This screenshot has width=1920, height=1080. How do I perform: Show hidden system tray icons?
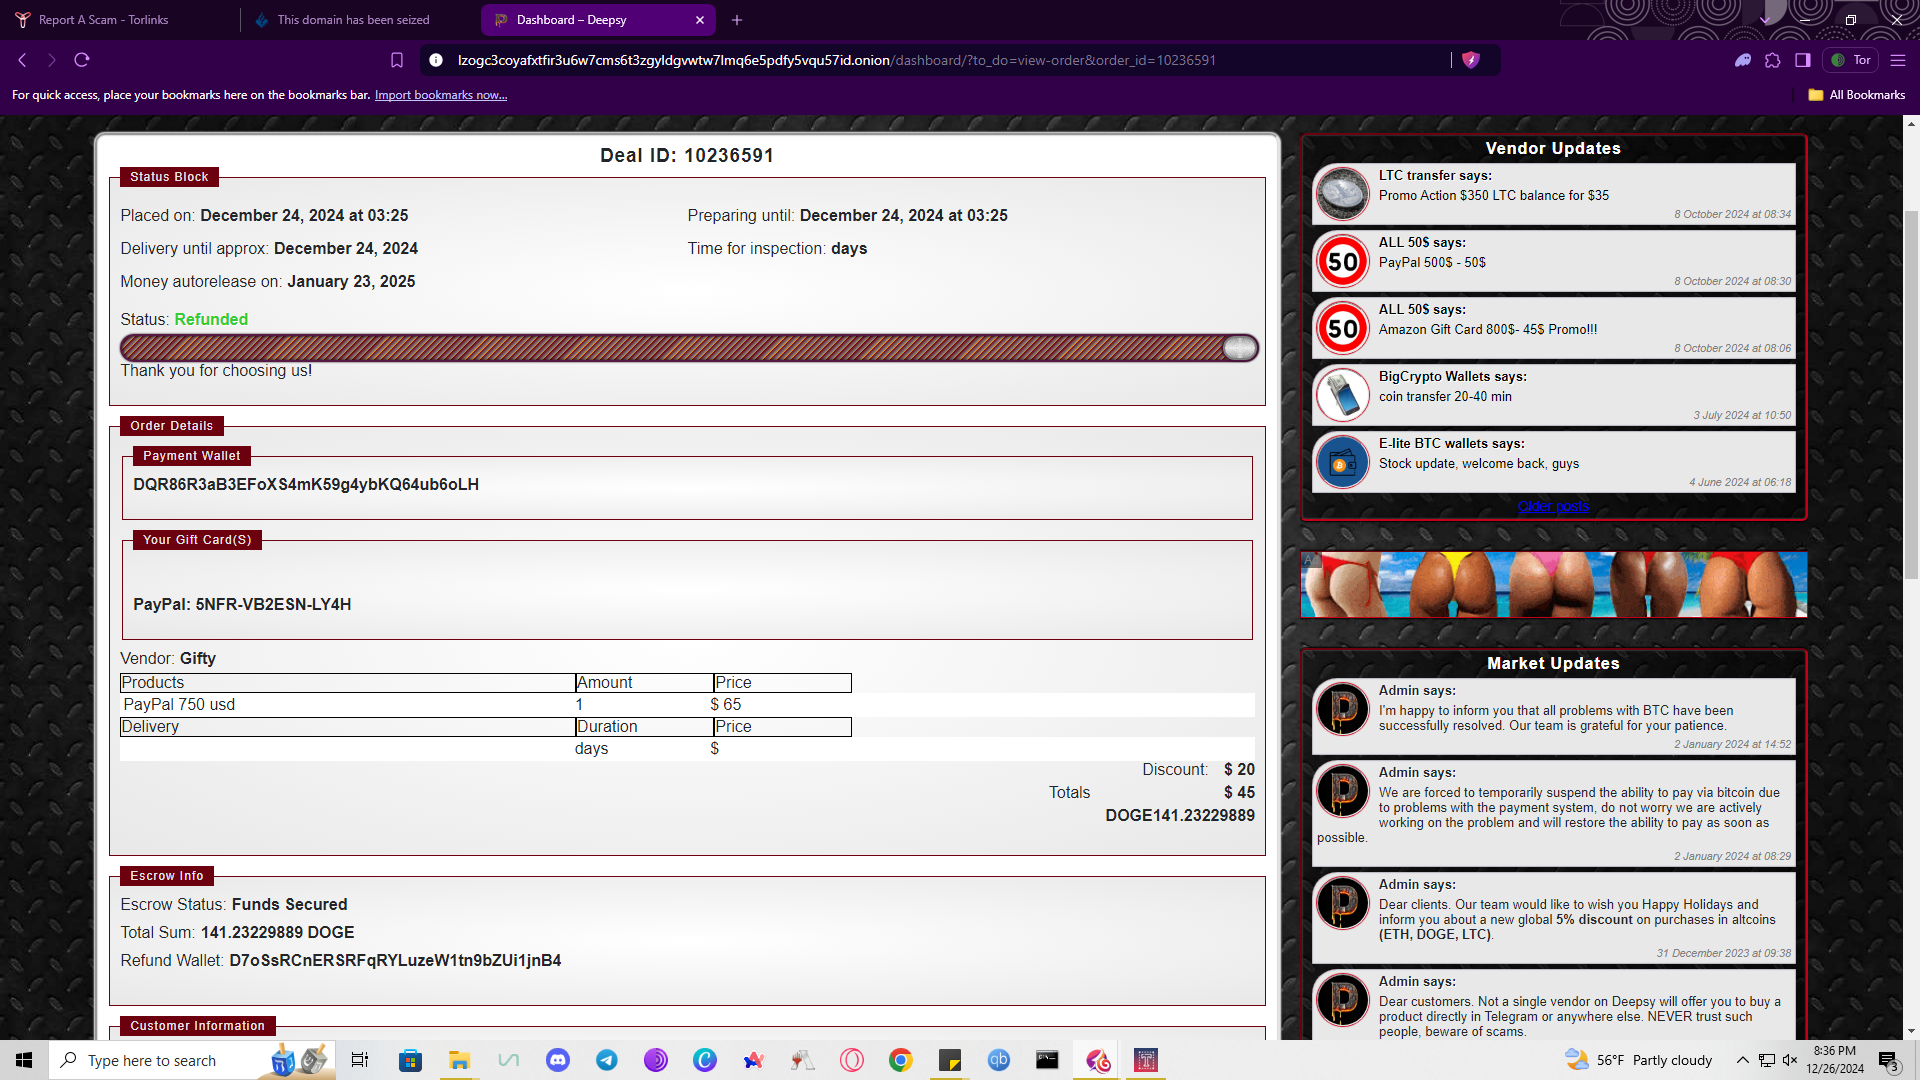(1742, 1060)
